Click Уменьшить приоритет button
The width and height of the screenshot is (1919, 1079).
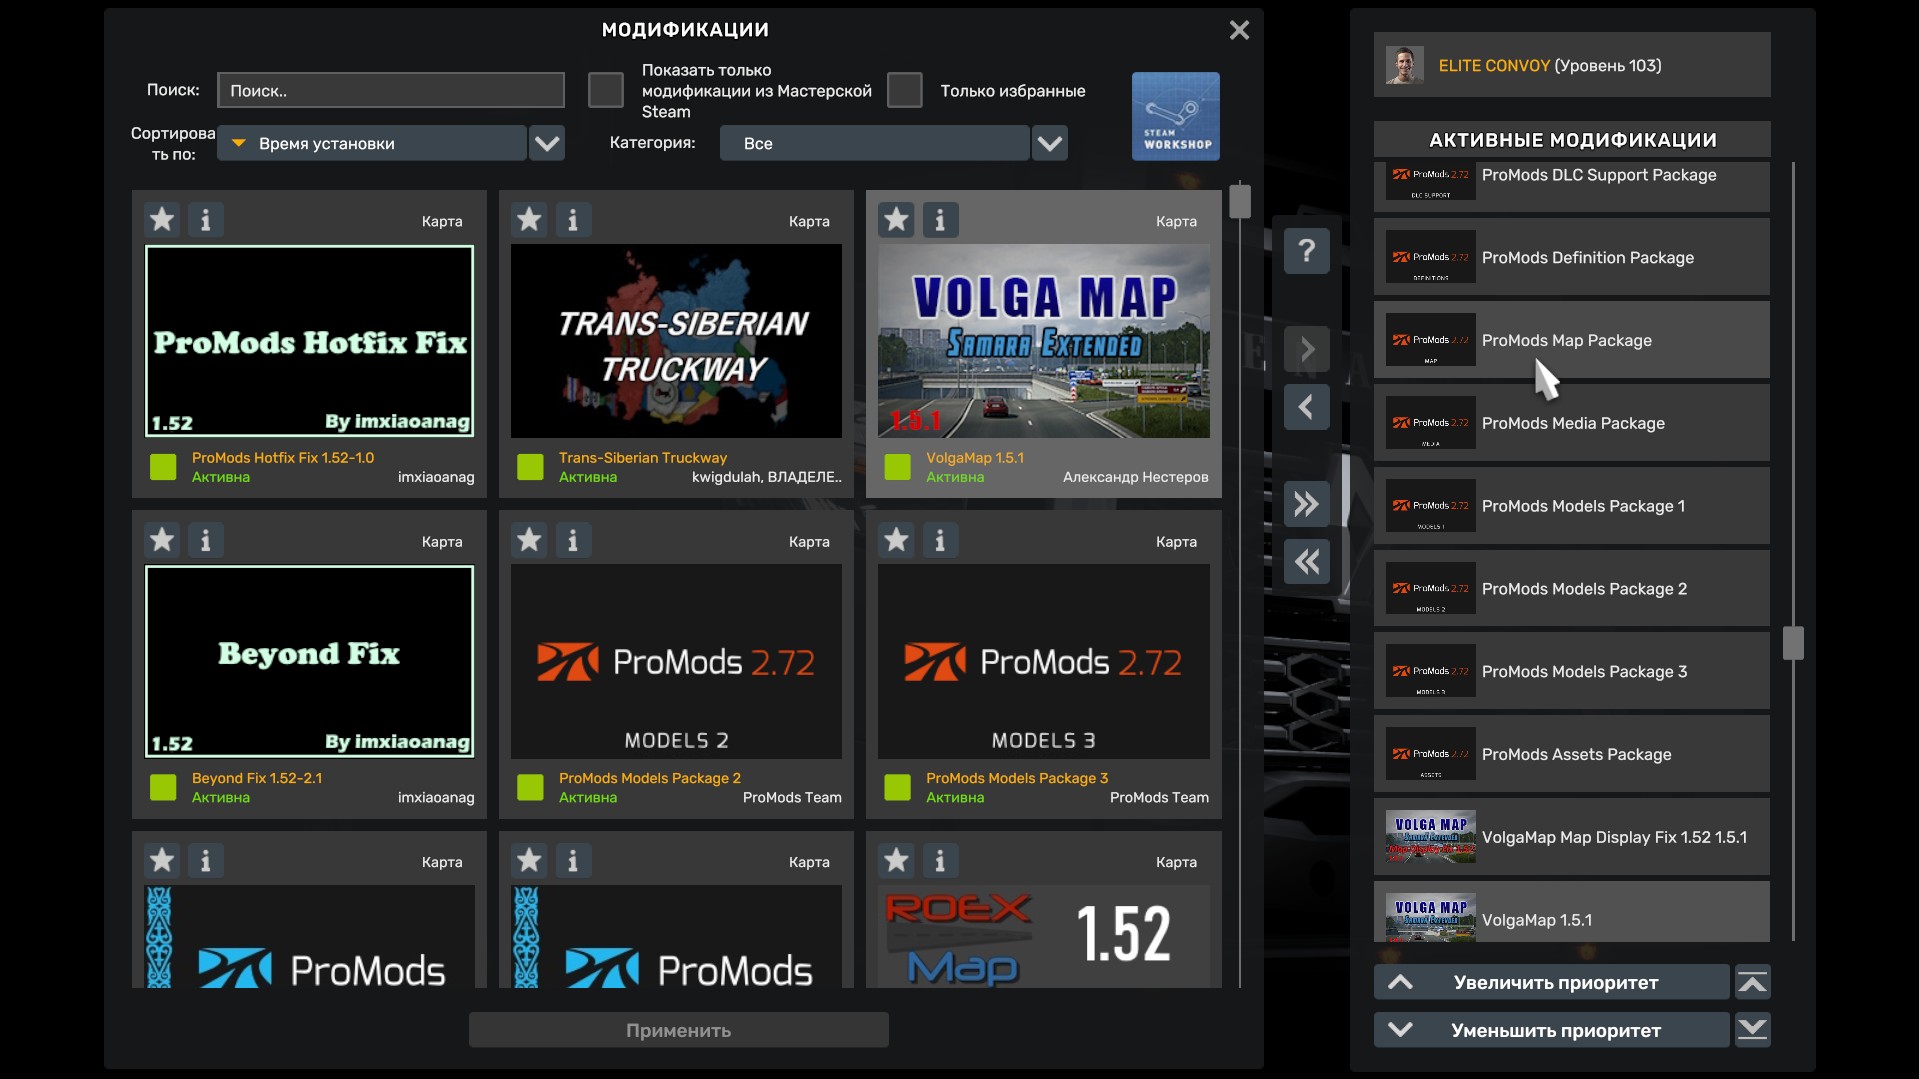coord(1552,1030)
